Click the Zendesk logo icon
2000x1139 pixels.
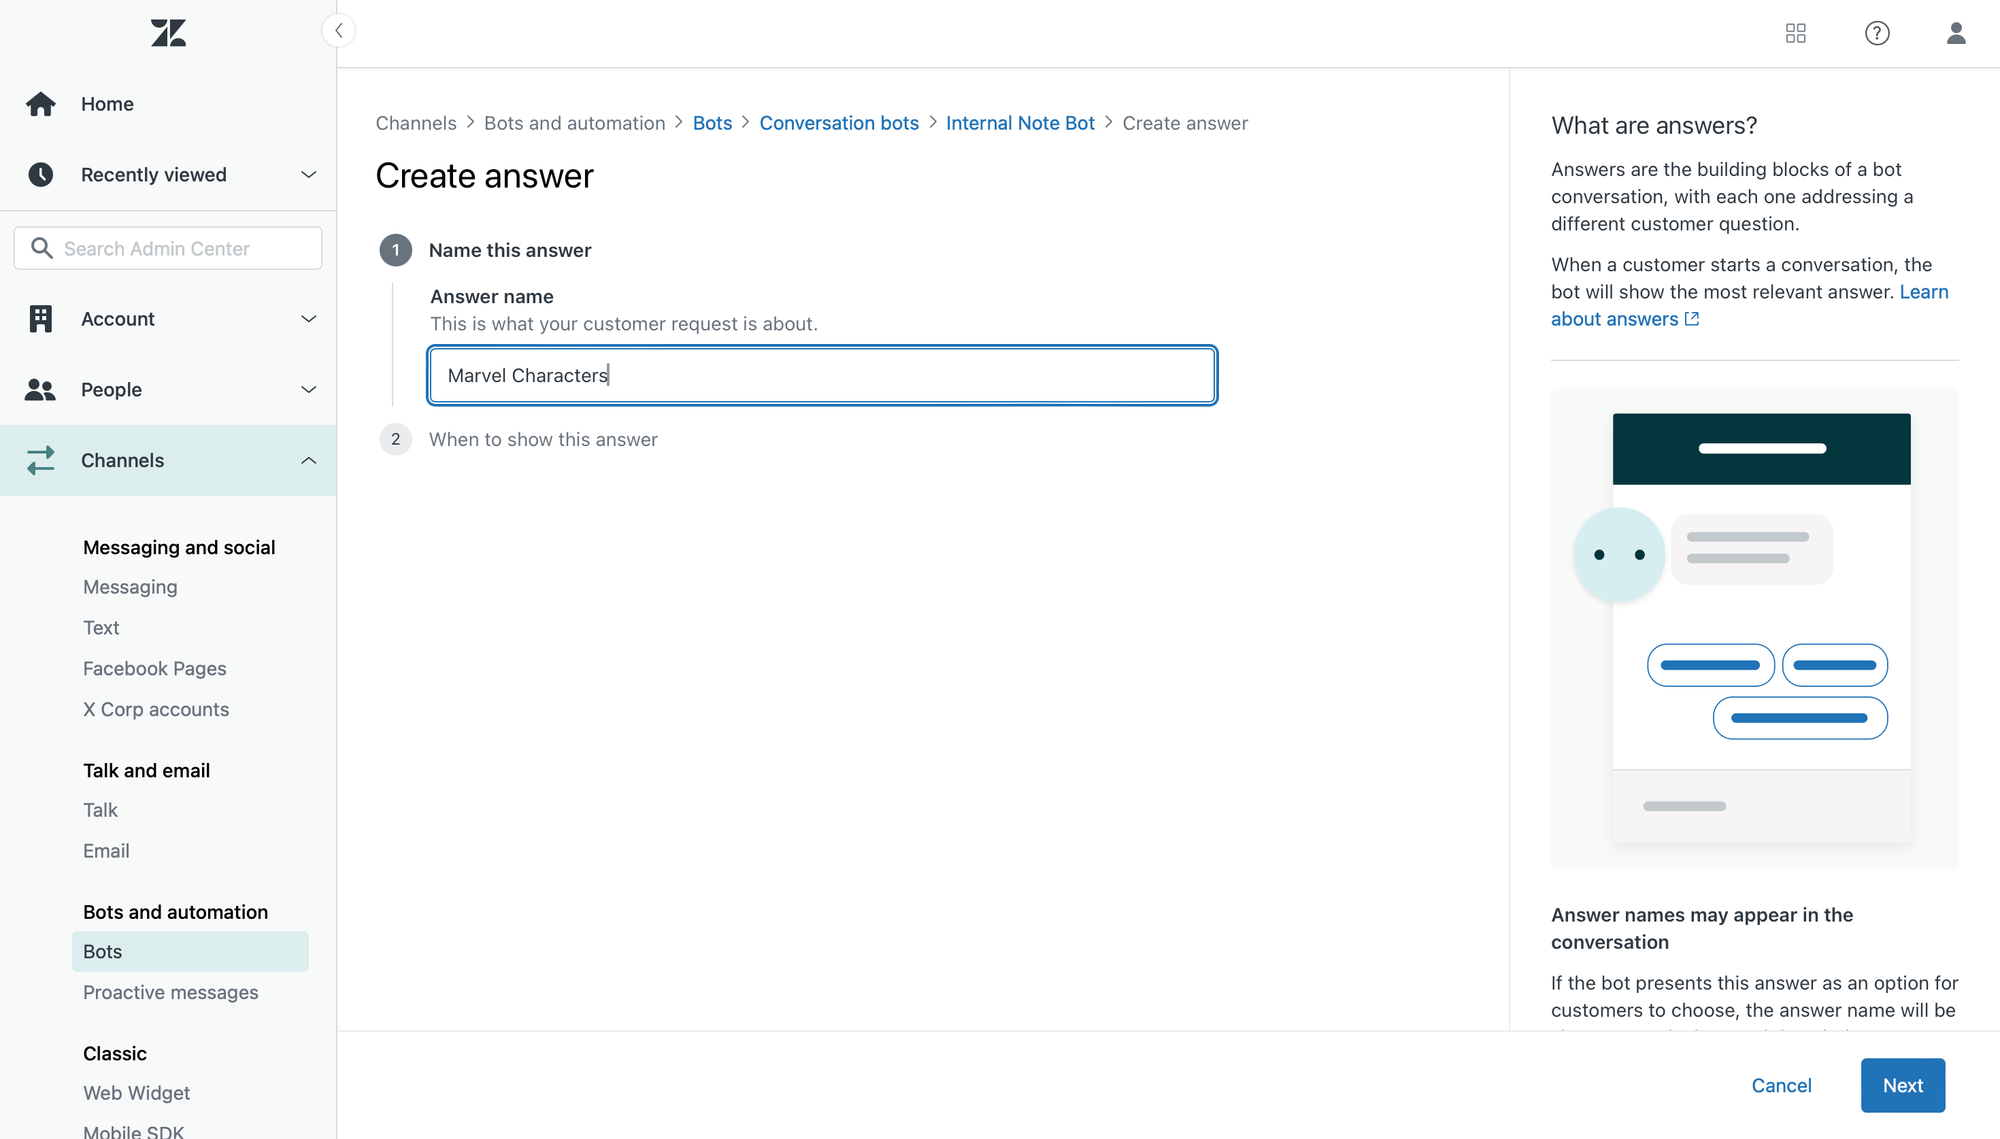(x=168, y=33)
